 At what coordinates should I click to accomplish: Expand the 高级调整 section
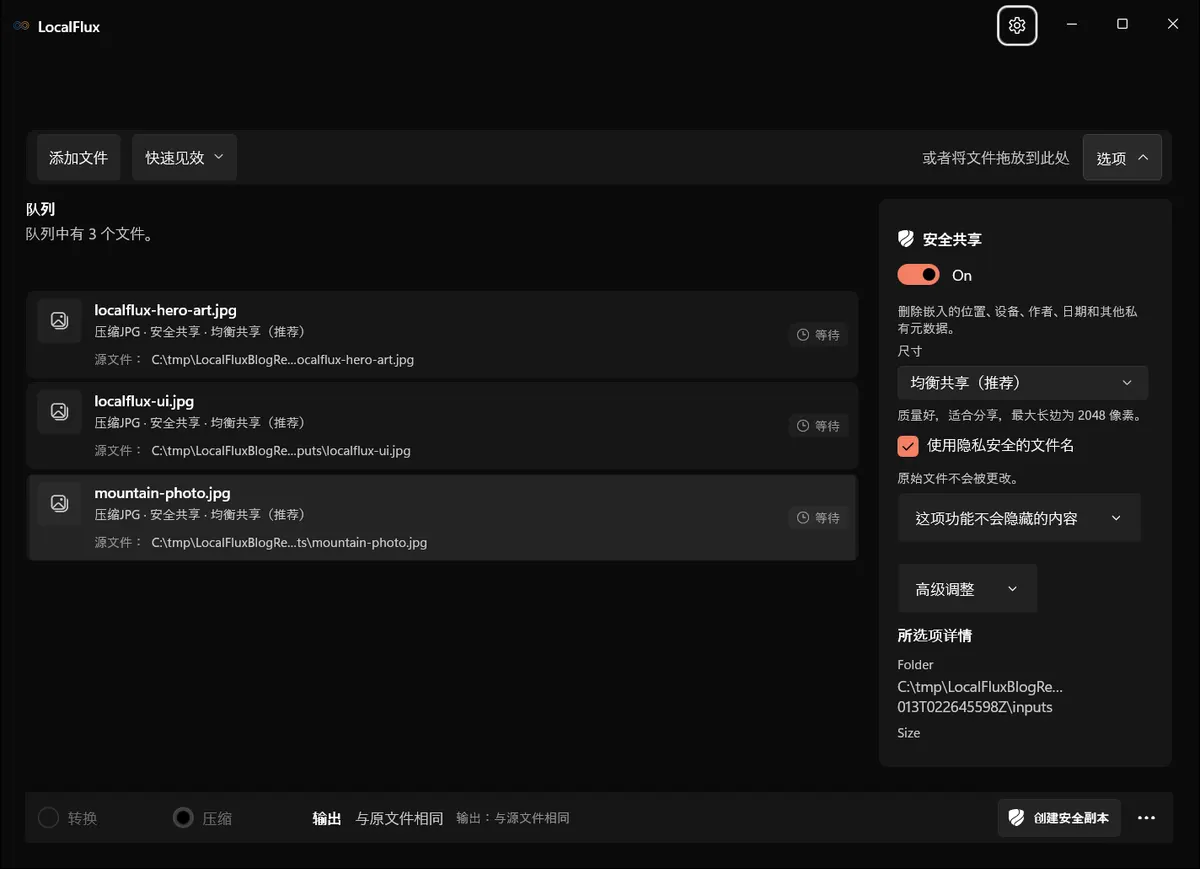(967, 589)
